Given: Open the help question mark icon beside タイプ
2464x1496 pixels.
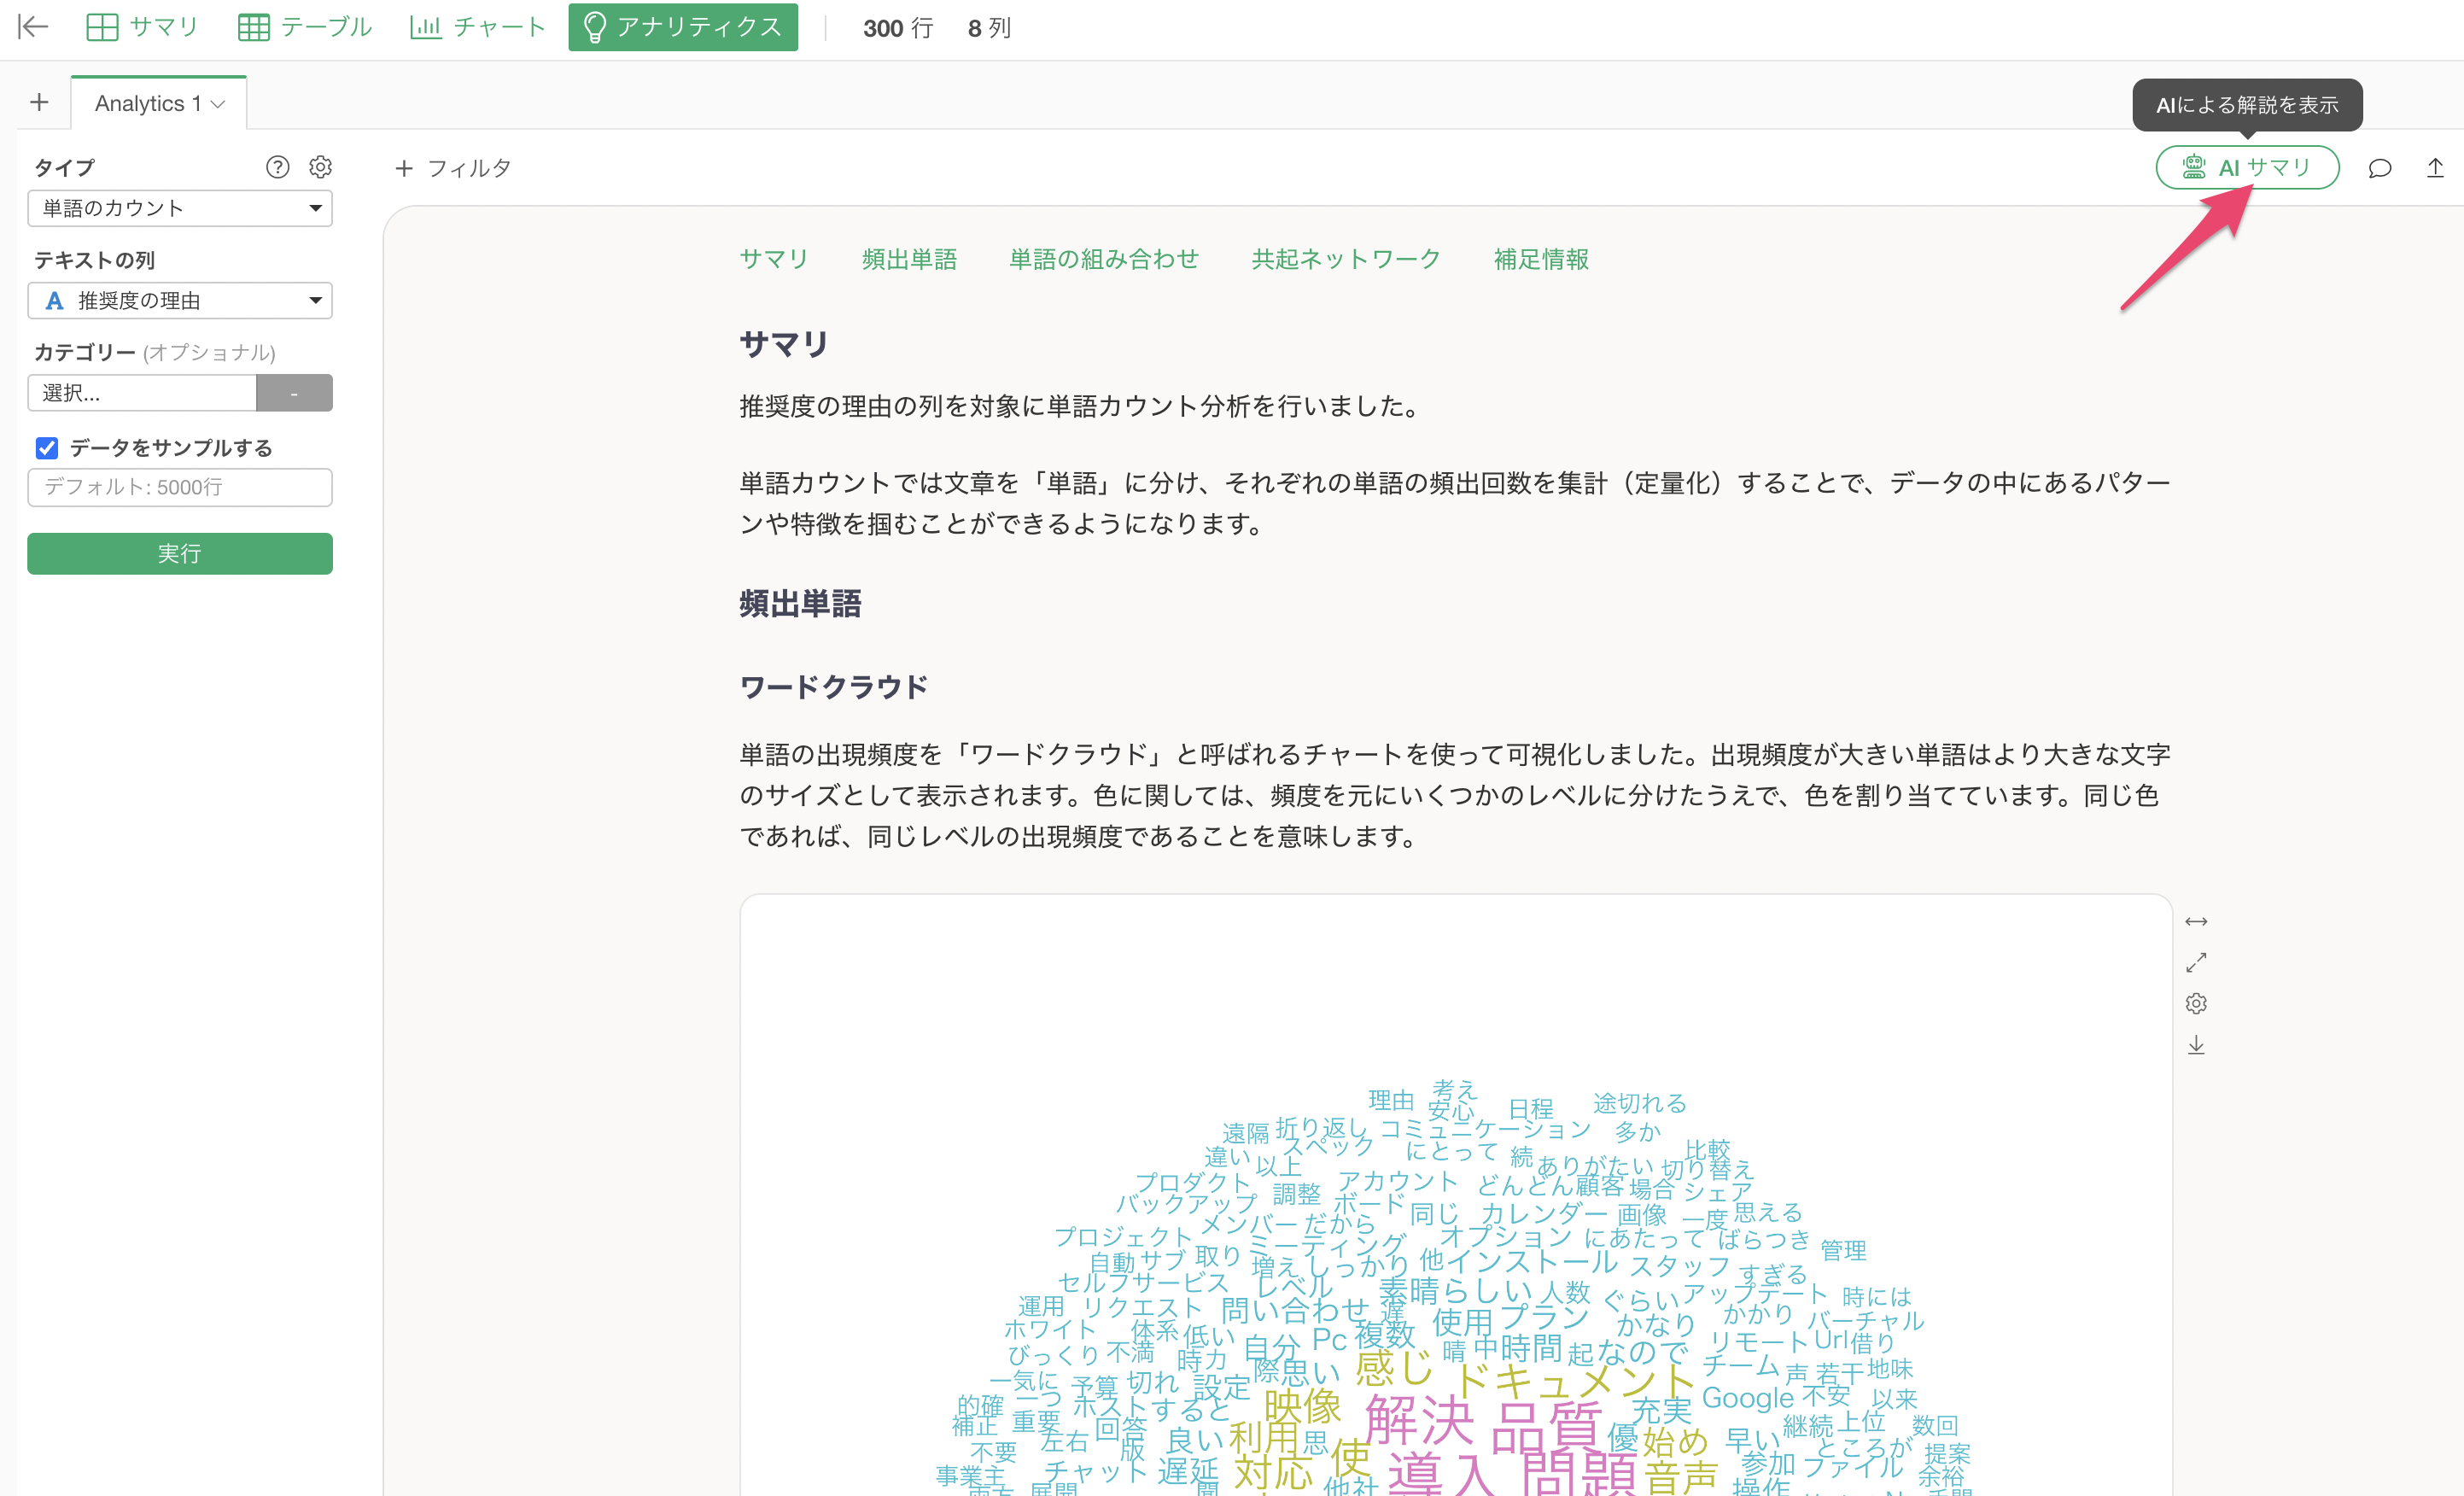Looking at the screenshot, I should [x=278, y=167].
